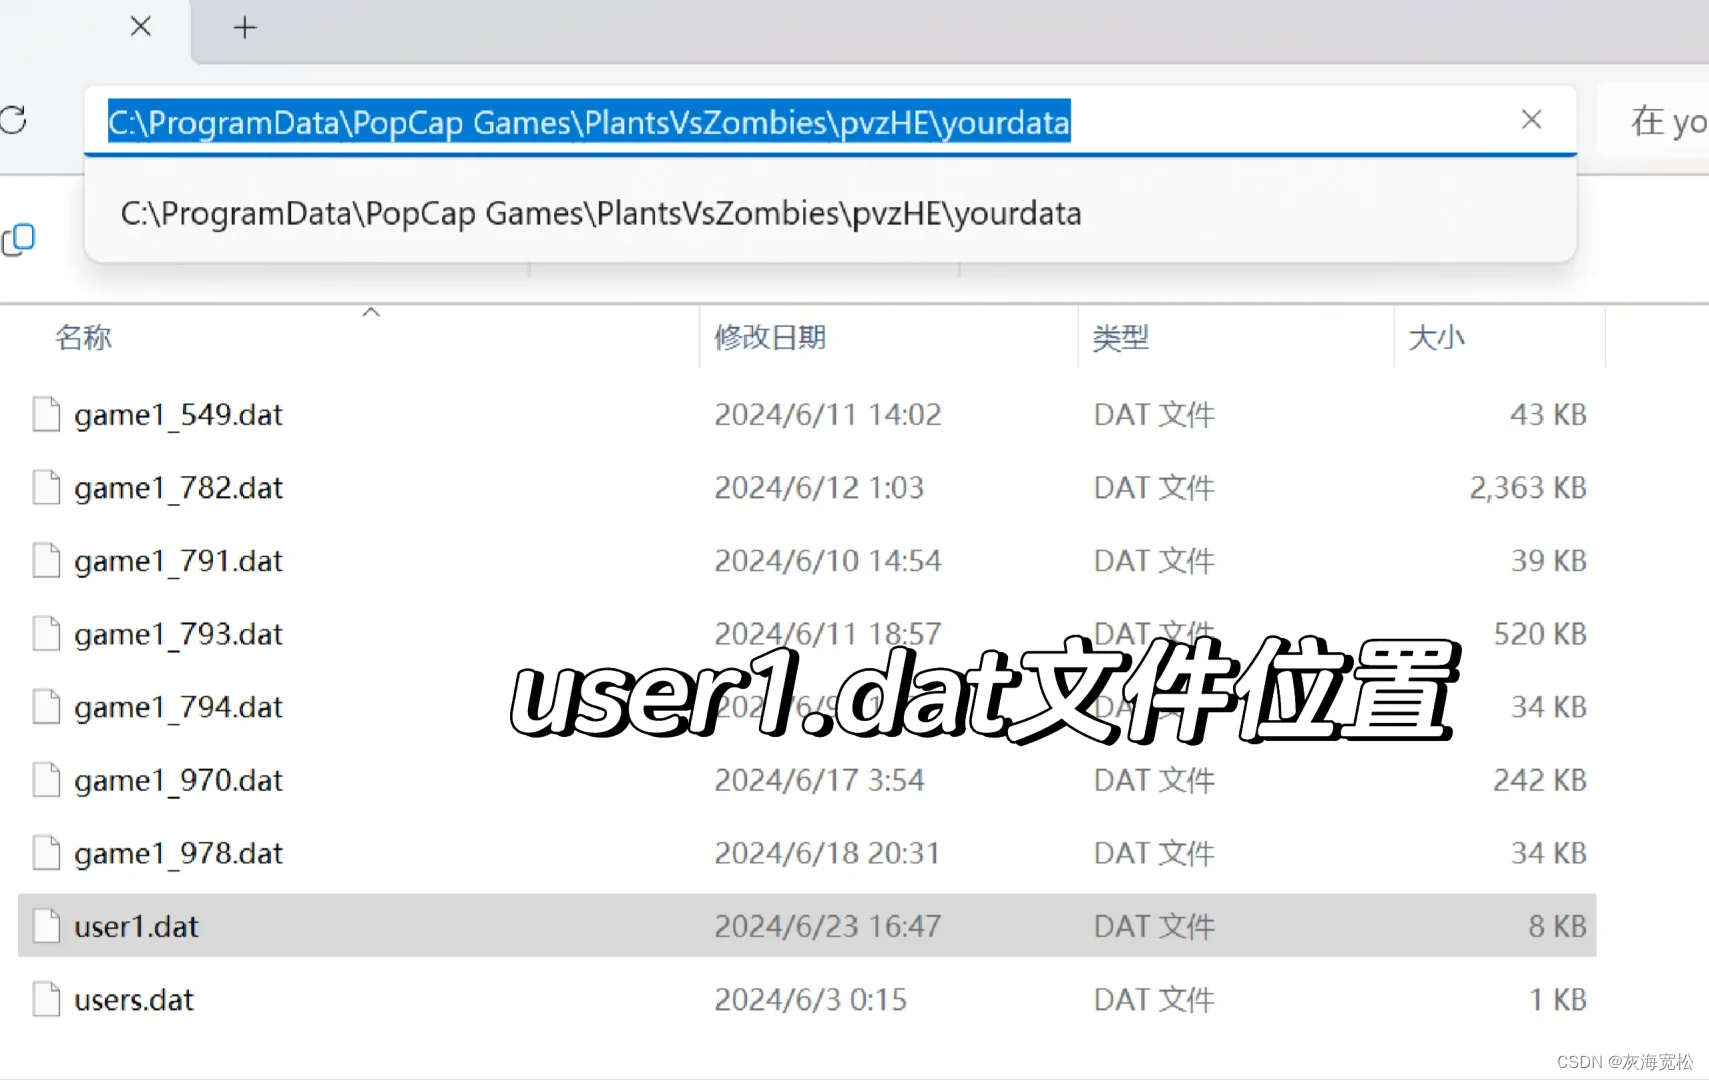Select file game1_549.dat
This screenshot has height=1080, width=1709.
point(178,415)
